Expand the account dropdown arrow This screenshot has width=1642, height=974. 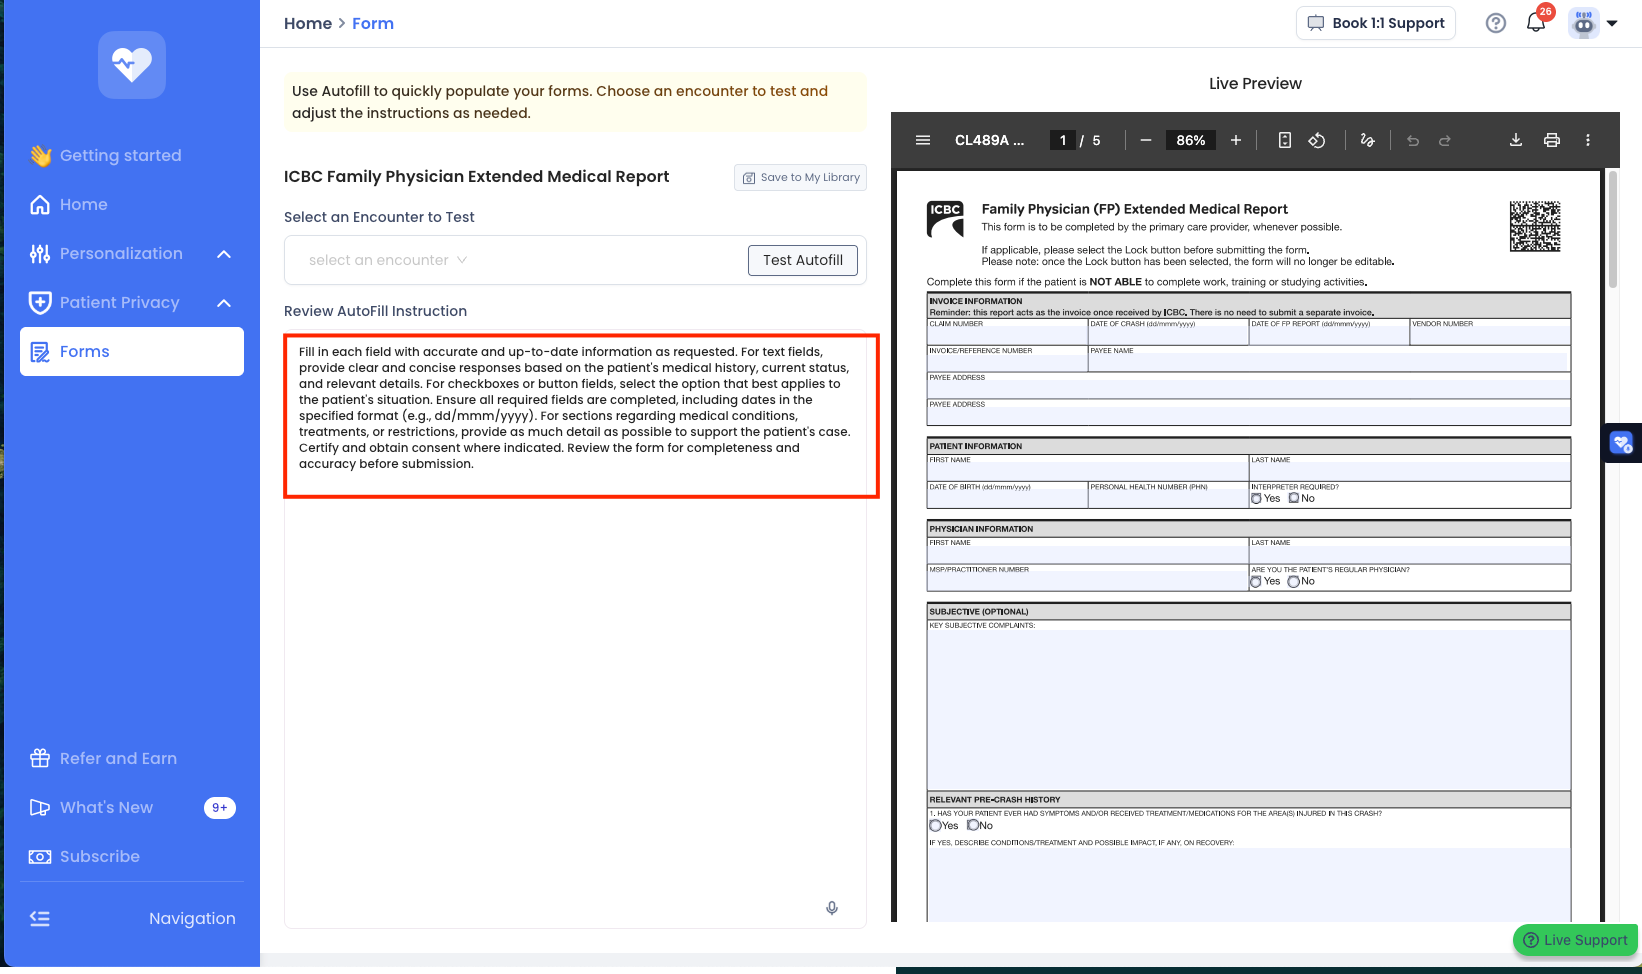[x=1612, y=23]
